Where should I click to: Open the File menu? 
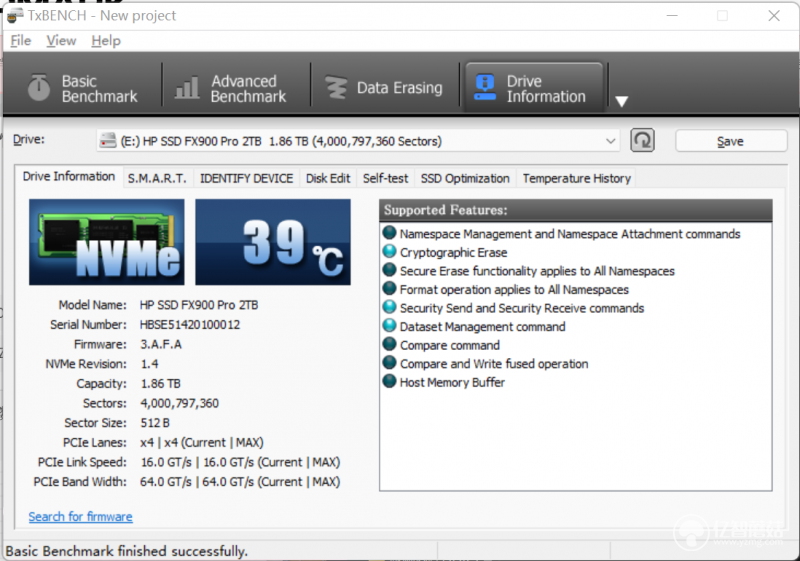point(21,41)
